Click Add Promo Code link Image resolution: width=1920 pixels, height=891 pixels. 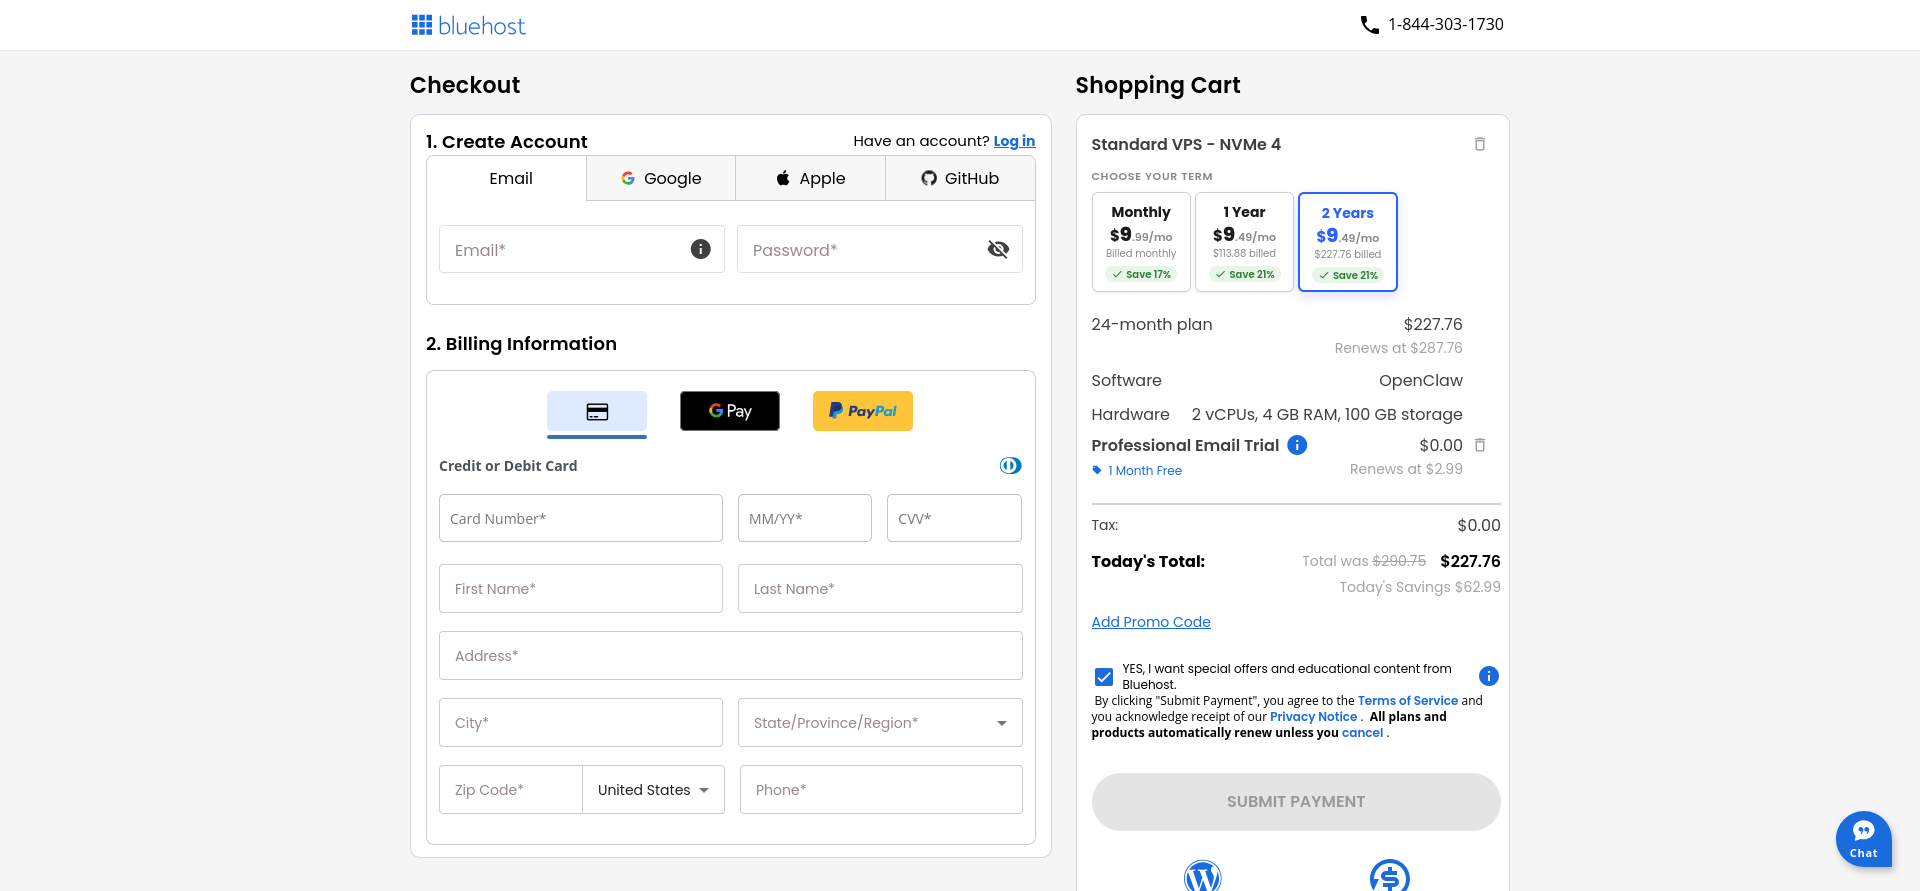coord(1151,622)
